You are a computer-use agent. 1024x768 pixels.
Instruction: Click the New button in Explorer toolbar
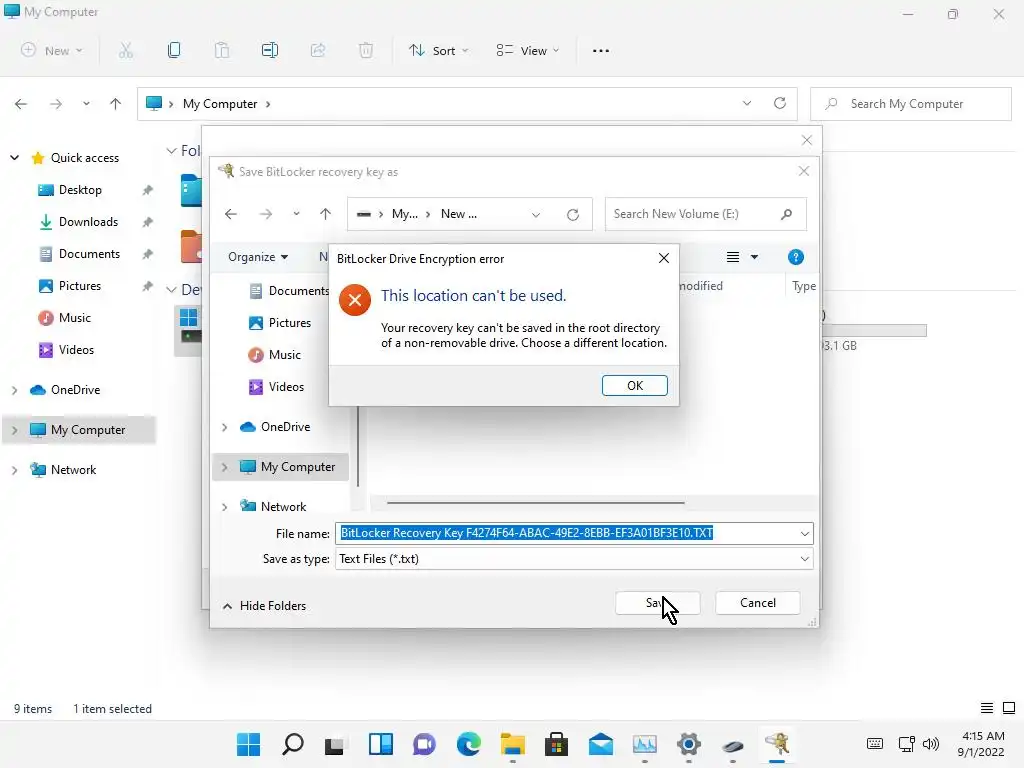coord(52,50)
